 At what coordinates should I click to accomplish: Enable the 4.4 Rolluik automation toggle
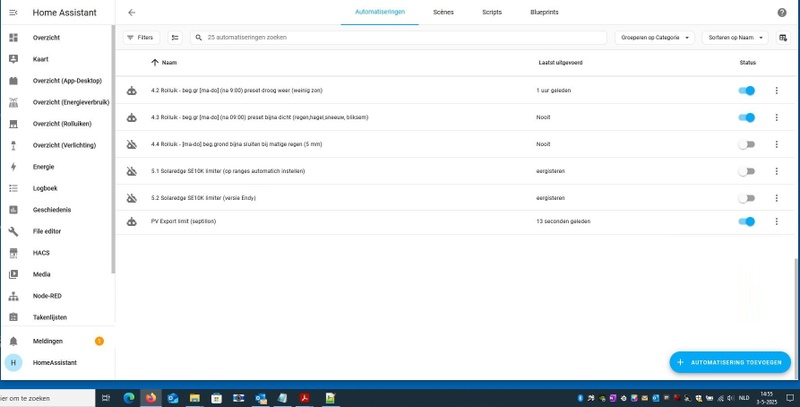coord(746,144)
